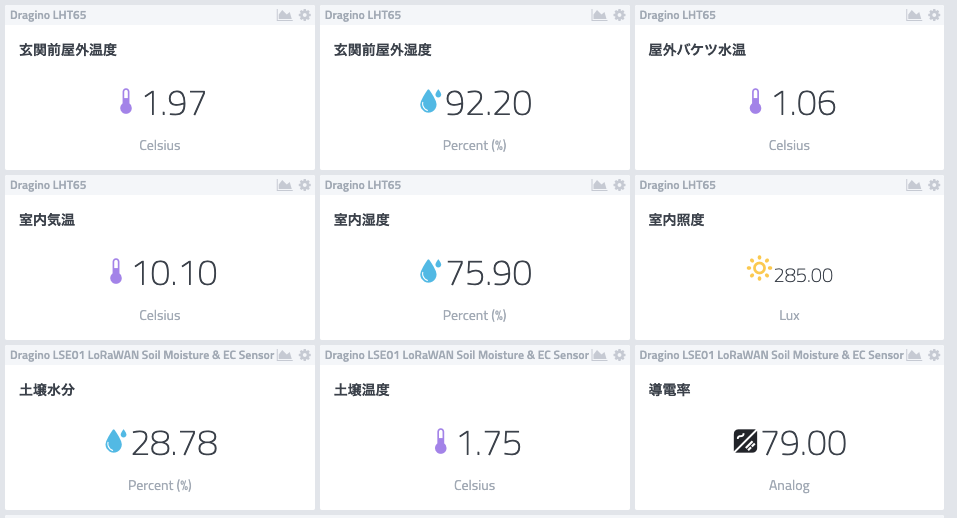The image size is (957, 518).
Task: Show chart for 屋外バケツ水温 widget
Action: [914, 15]
